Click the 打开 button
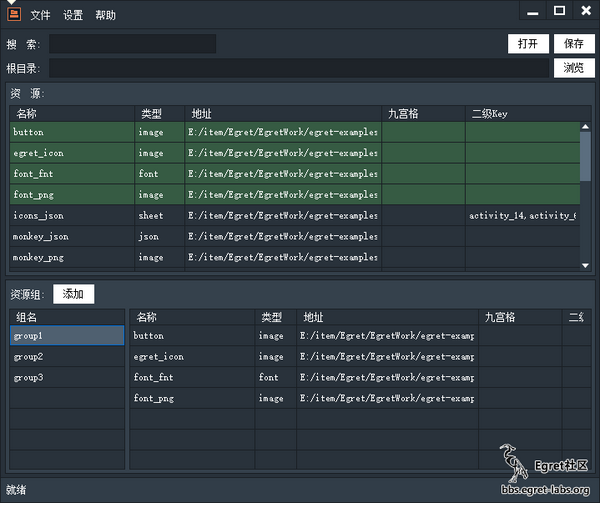Image resolution: width=600 pixels, height=505 pixels. tap(528, 44)
